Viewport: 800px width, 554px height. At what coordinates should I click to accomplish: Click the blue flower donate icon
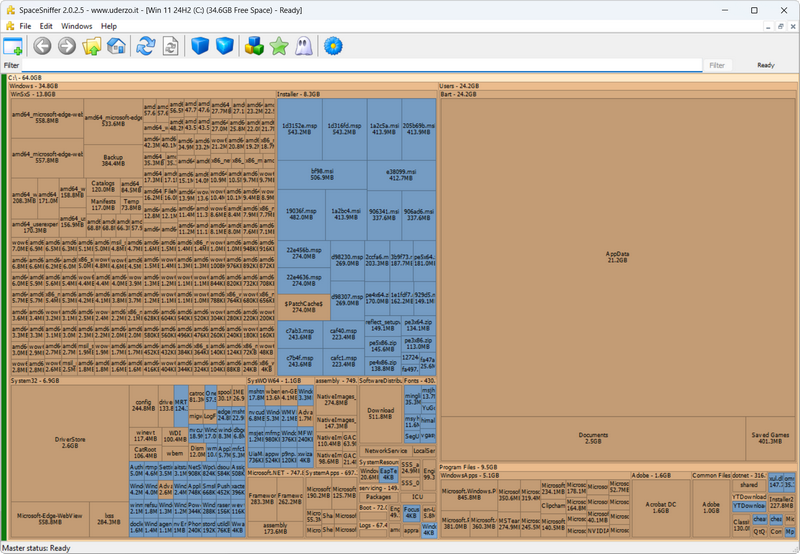tap(333, 46)
